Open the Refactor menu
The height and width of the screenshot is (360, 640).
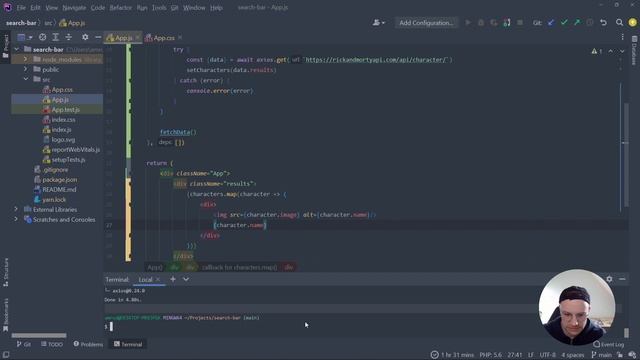click(x=120, y=7)
